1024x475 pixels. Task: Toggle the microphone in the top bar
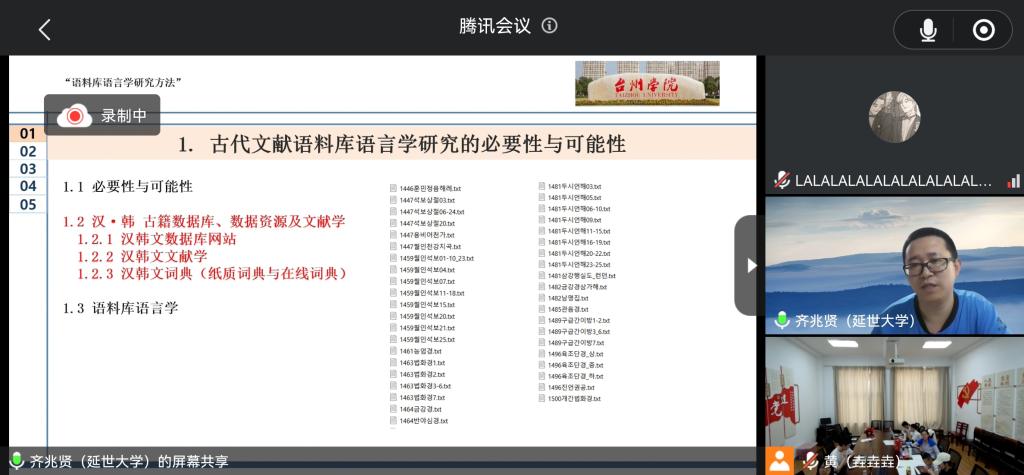pyautogui.click(x=928, y=31)
